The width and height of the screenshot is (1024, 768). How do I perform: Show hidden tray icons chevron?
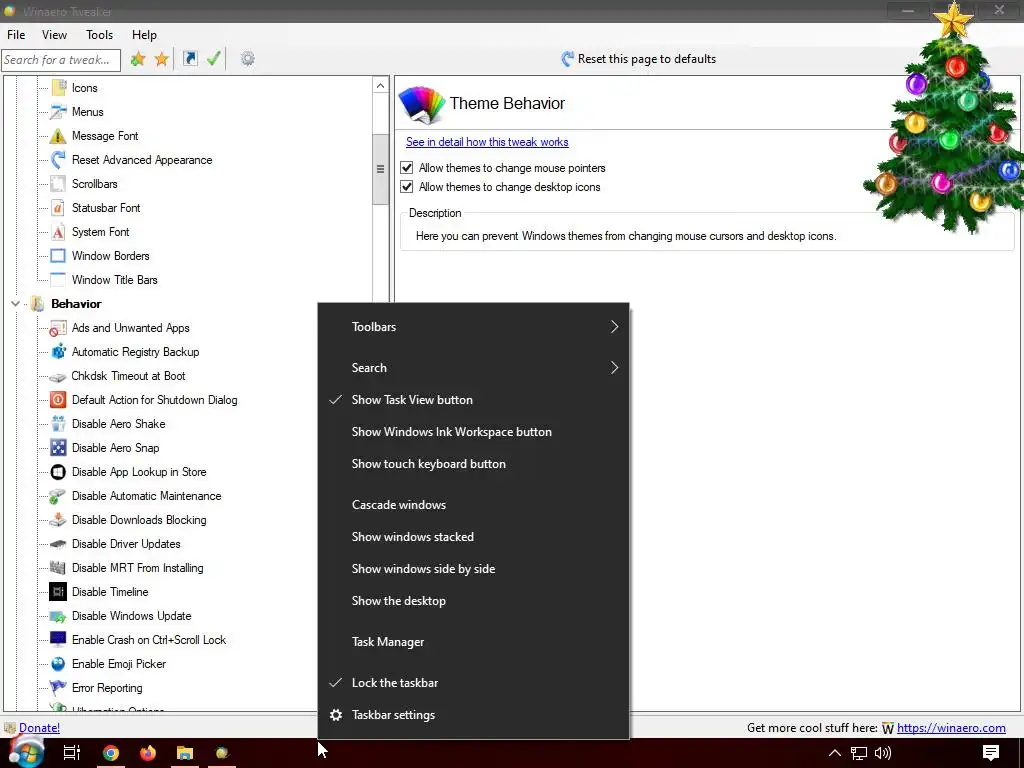point(835,753)
